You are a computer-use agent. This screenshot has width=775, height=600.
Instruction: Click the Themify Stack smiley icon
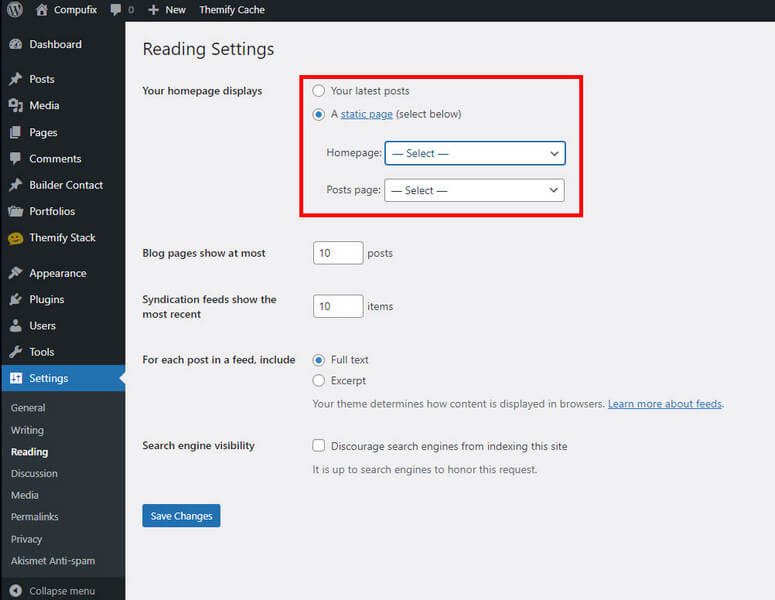point(15,238)
